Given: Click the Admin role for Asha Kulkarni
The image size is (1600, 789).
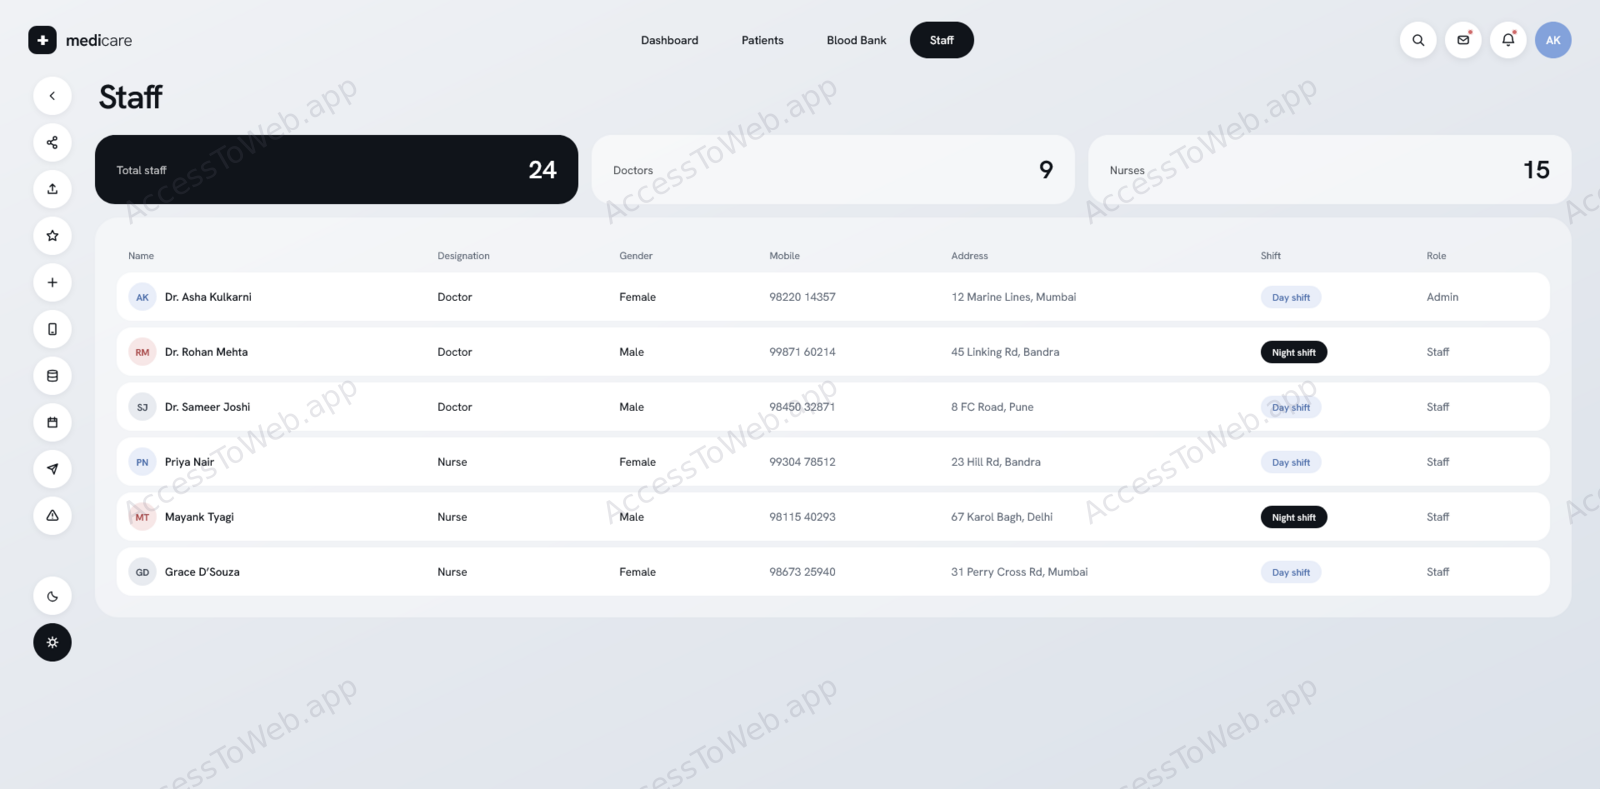Looking at the screenshot, I should coord(1443,297).
